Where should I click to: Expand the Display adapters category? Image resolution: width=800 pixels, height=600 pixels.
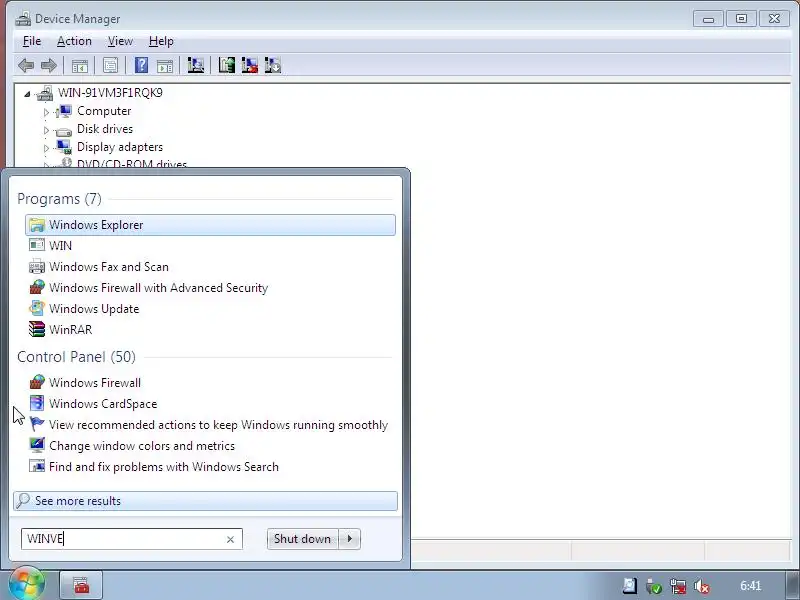[x=46, y=147]
